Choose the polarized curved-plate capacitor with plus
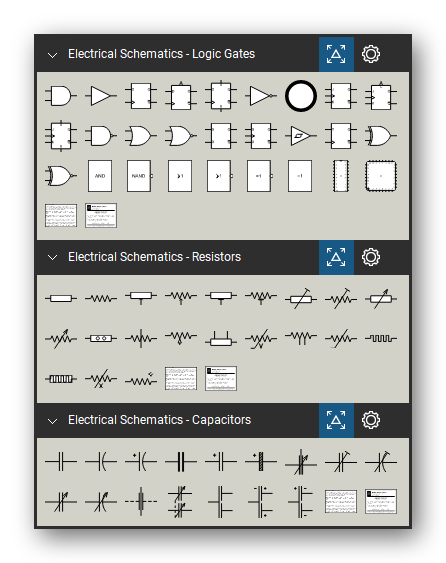This screenshot has width=446, height=563. pos(141,461)
